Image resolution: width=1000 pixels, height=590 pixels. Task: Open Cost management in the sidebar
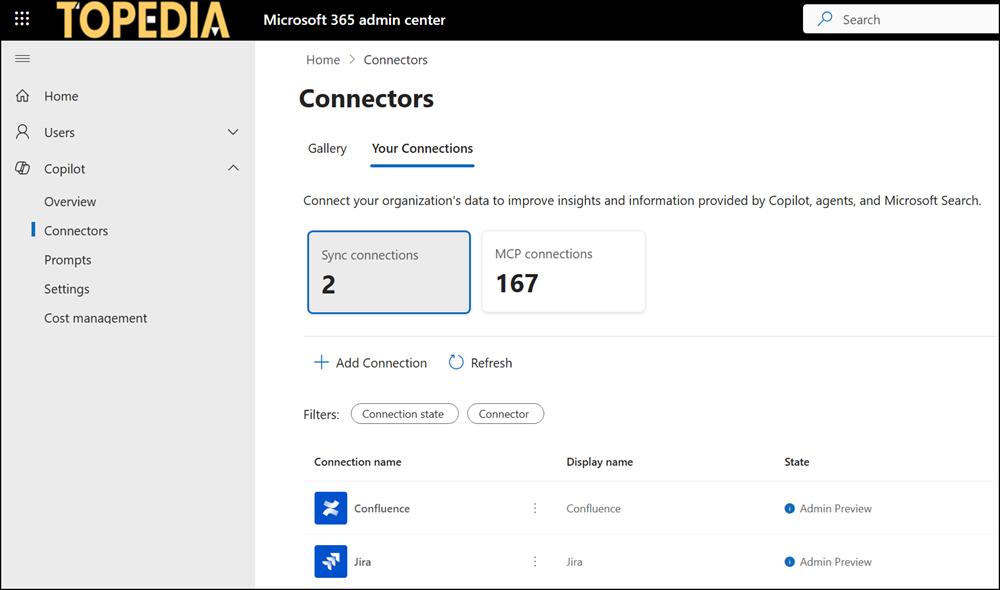click(95, 318)
